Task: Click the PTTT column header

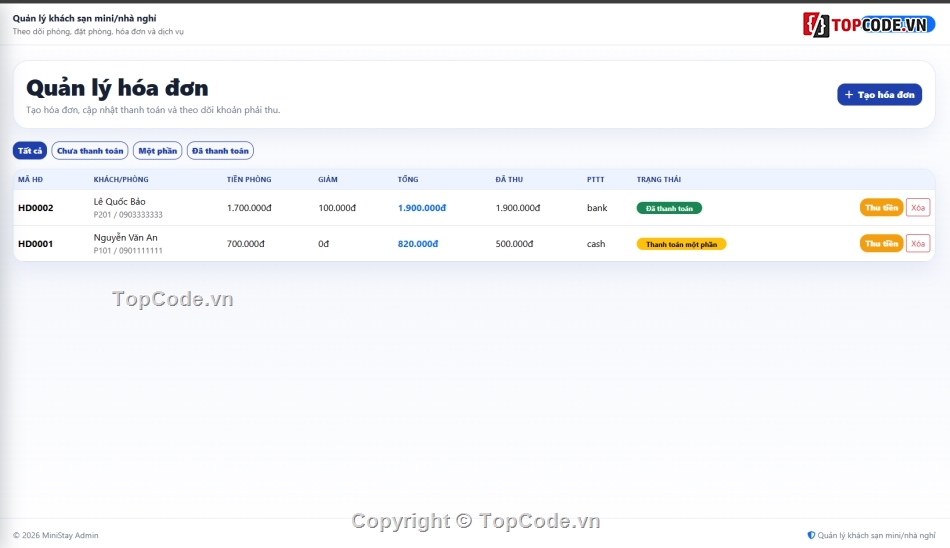Action: [x=596, y=179]
